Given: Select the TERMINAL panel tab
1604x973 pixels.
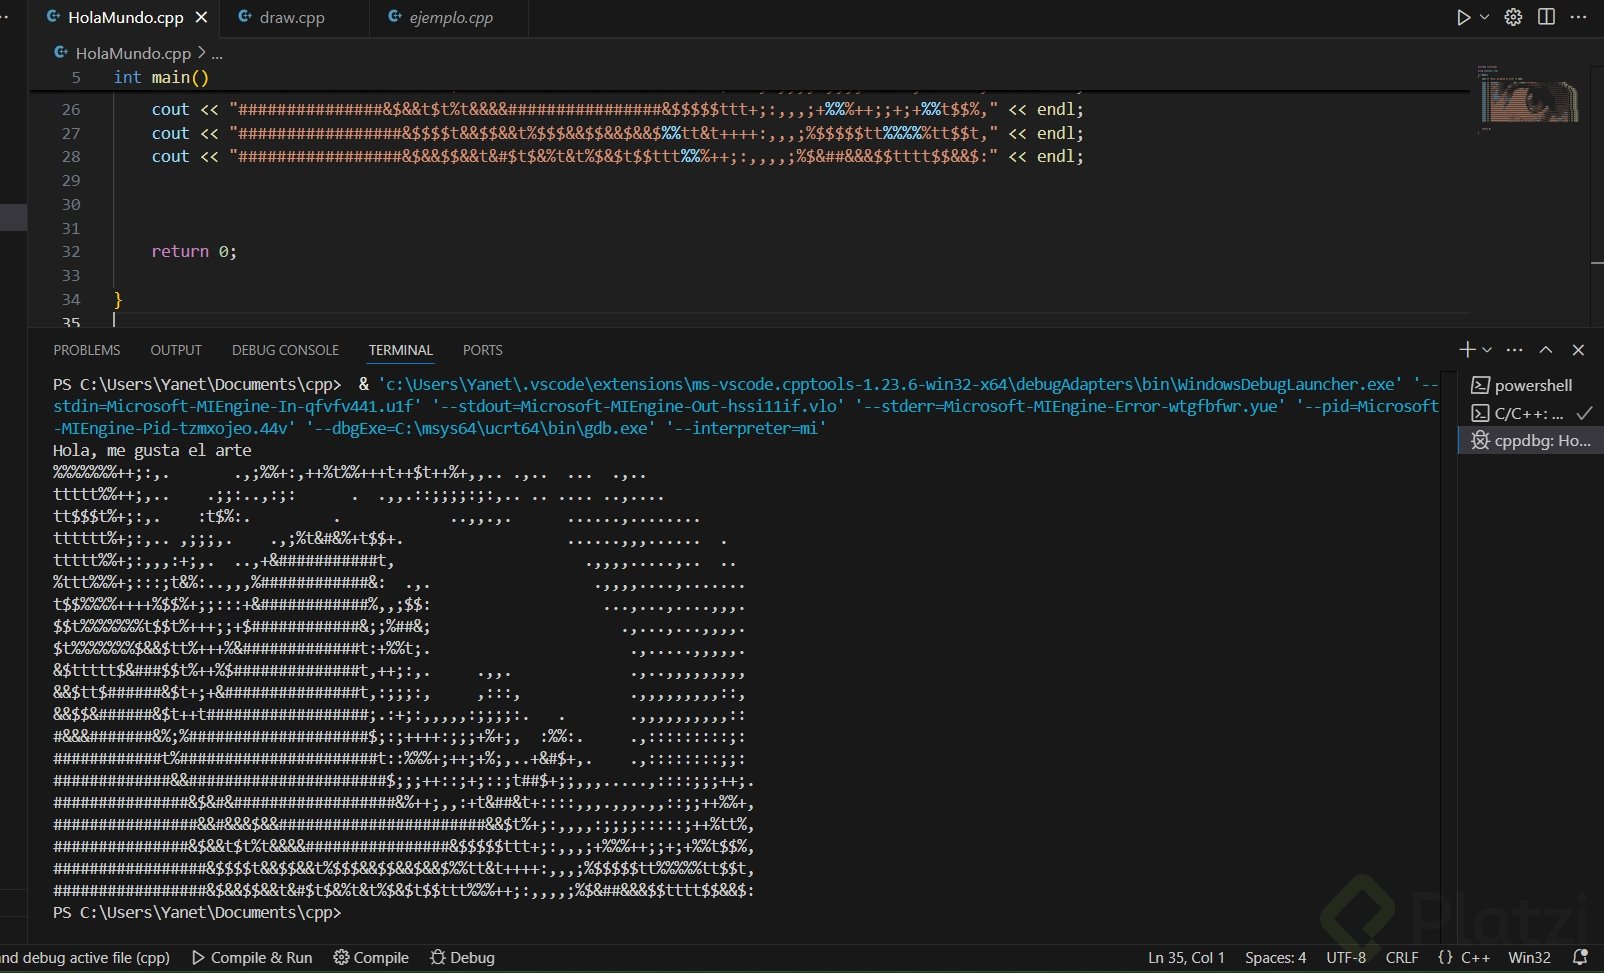Looking at the screenshot, I should [x=401, y=350].
